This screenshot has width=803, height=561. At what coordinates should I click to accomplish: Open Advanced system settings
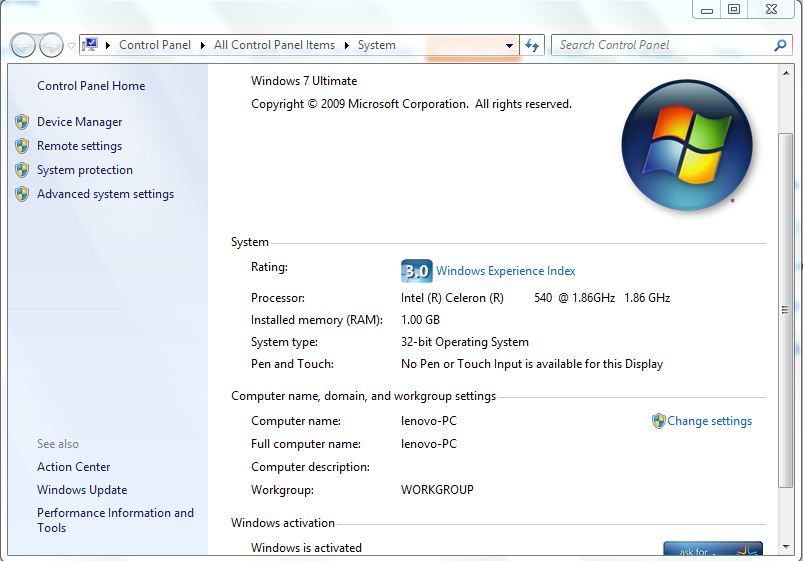105,194
